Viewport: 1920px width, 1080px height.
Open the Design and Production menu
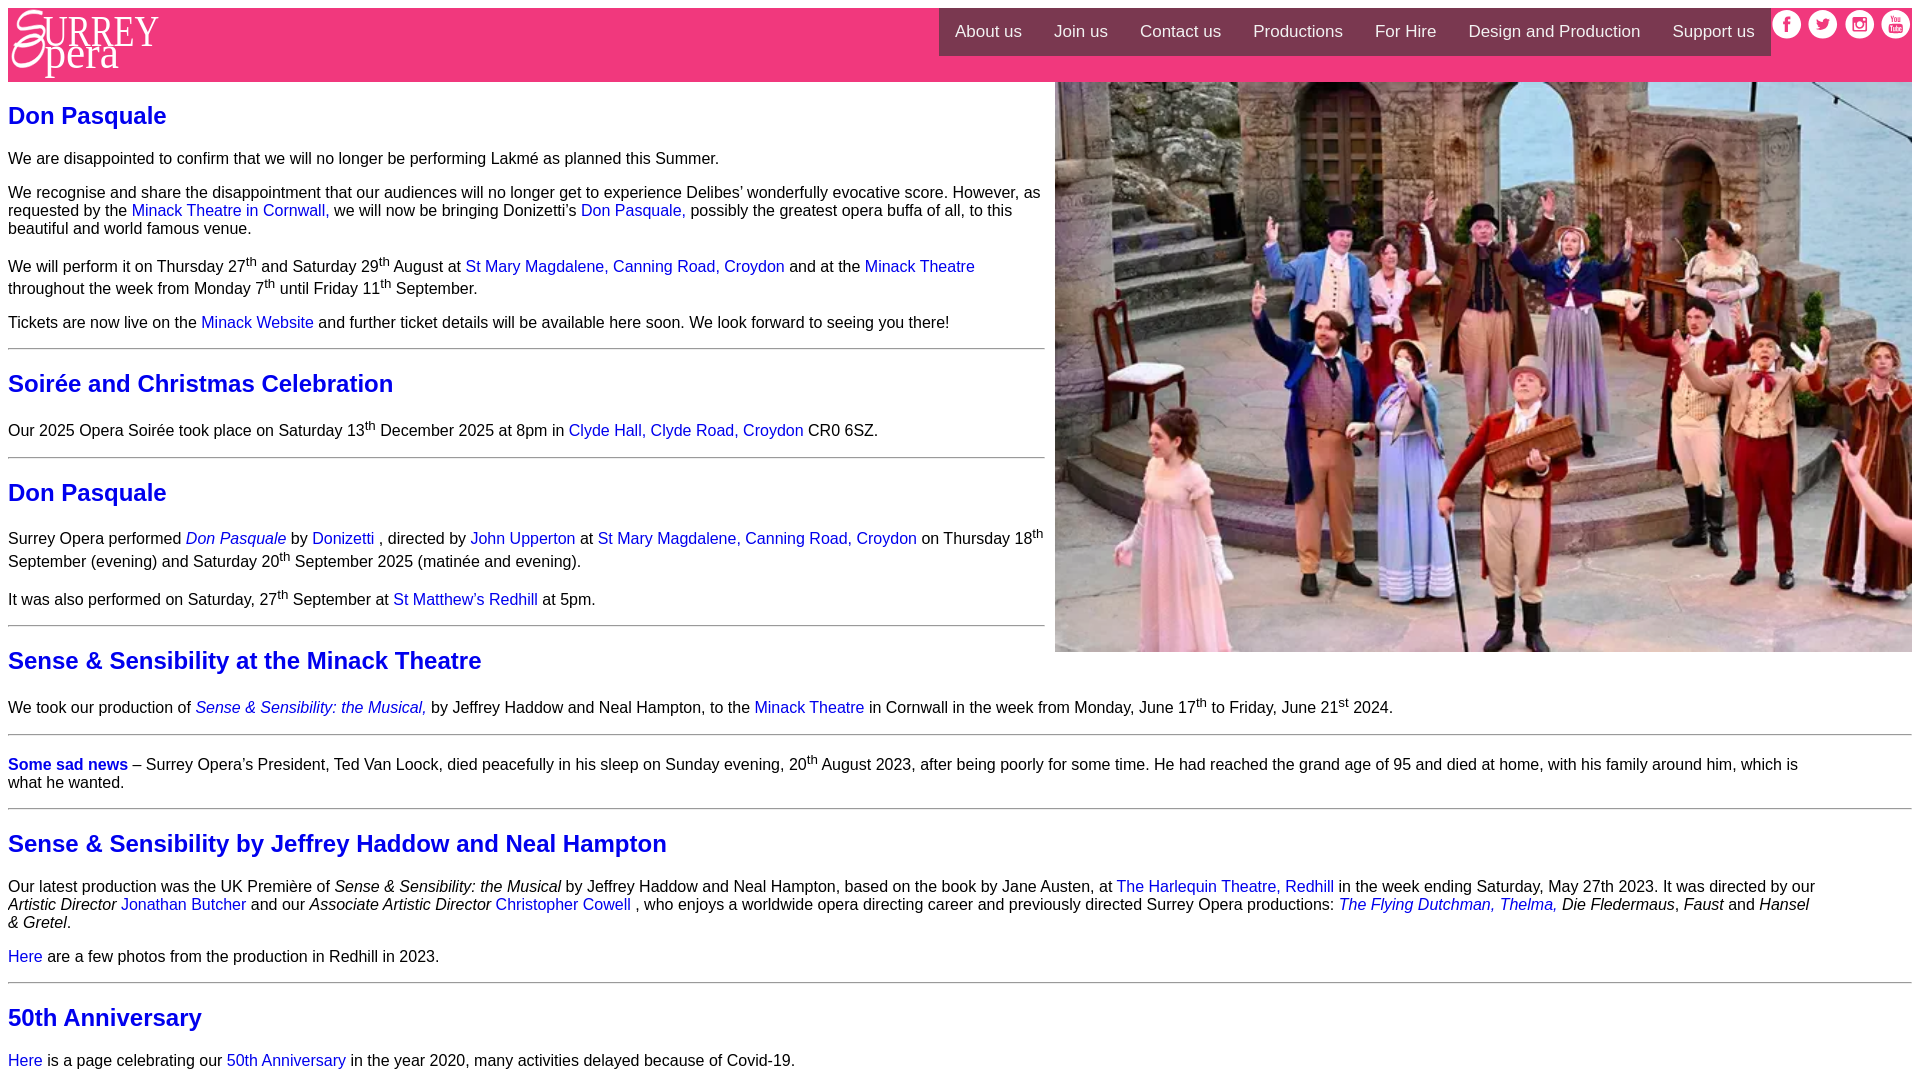pyautogui.click(x=1554, y=32)
